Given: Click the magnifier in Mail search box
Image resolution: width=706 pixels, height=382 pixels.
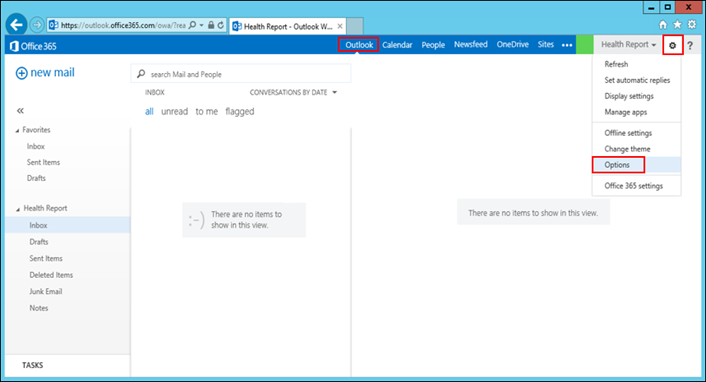Looking at the screenshot, I should click(x=141, y=73).
